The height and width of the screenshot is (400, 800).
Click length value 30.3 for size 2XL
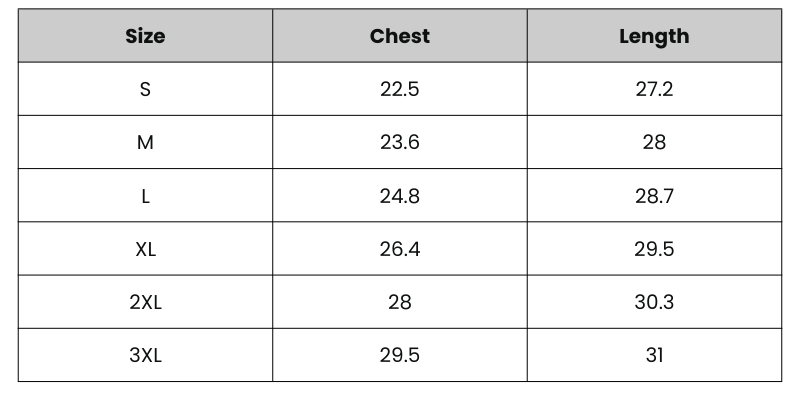point(654,302)
